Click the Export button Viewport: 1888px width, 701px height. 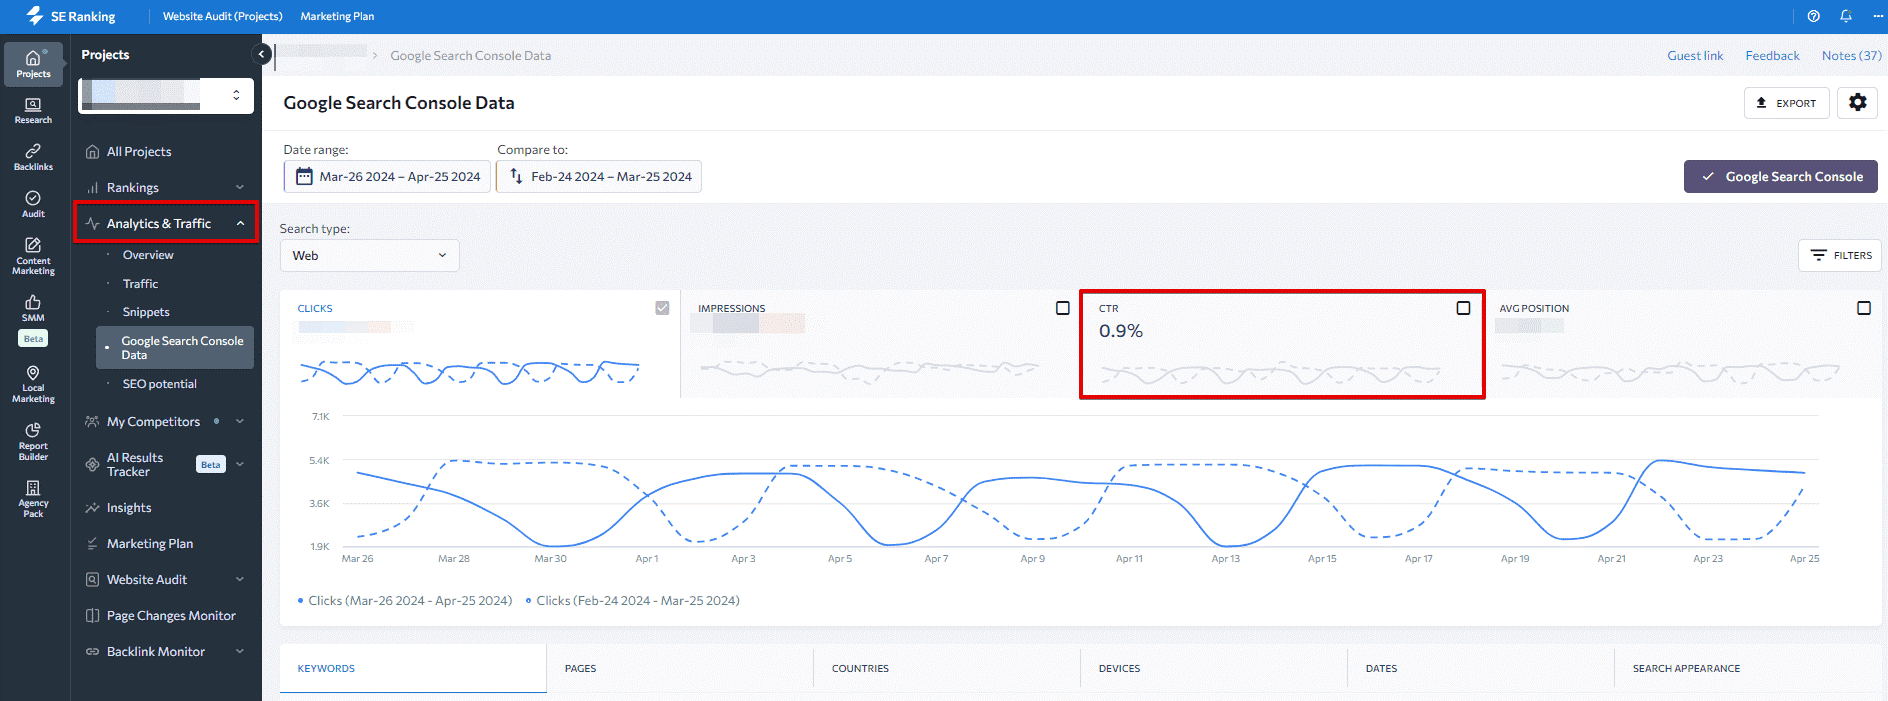[1787, 103]
